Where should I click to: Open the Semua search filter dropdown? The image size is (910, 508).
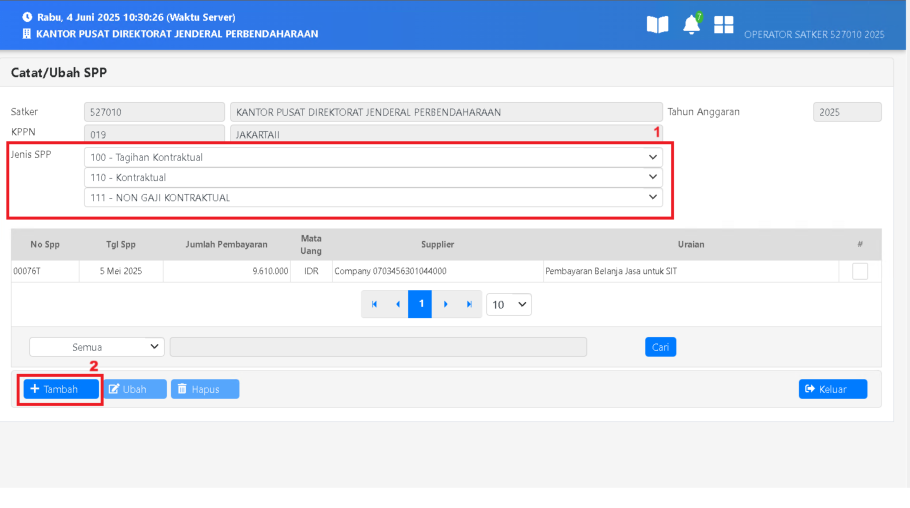pos(97,347)
